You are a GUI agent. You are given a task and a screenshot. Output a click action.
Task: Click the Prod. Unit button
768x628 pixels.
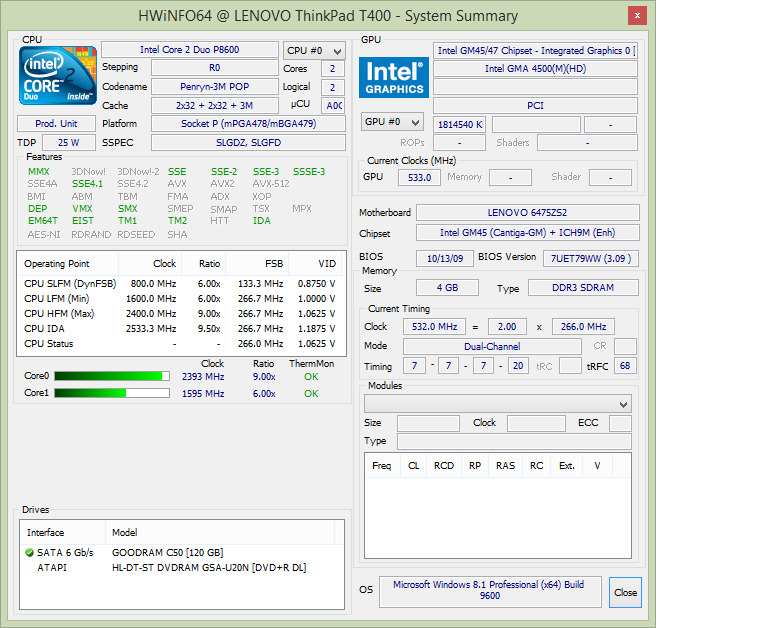coord(56,123)
